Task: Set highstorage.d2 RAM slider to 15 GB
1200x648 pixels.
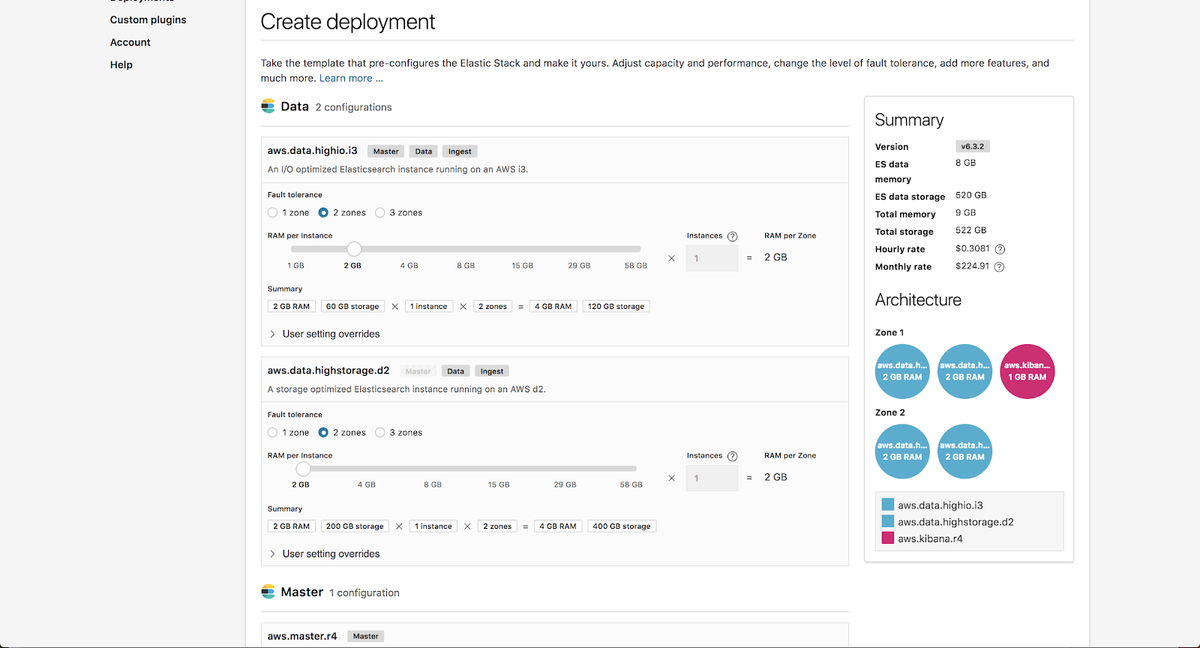Action: (499, 485)
